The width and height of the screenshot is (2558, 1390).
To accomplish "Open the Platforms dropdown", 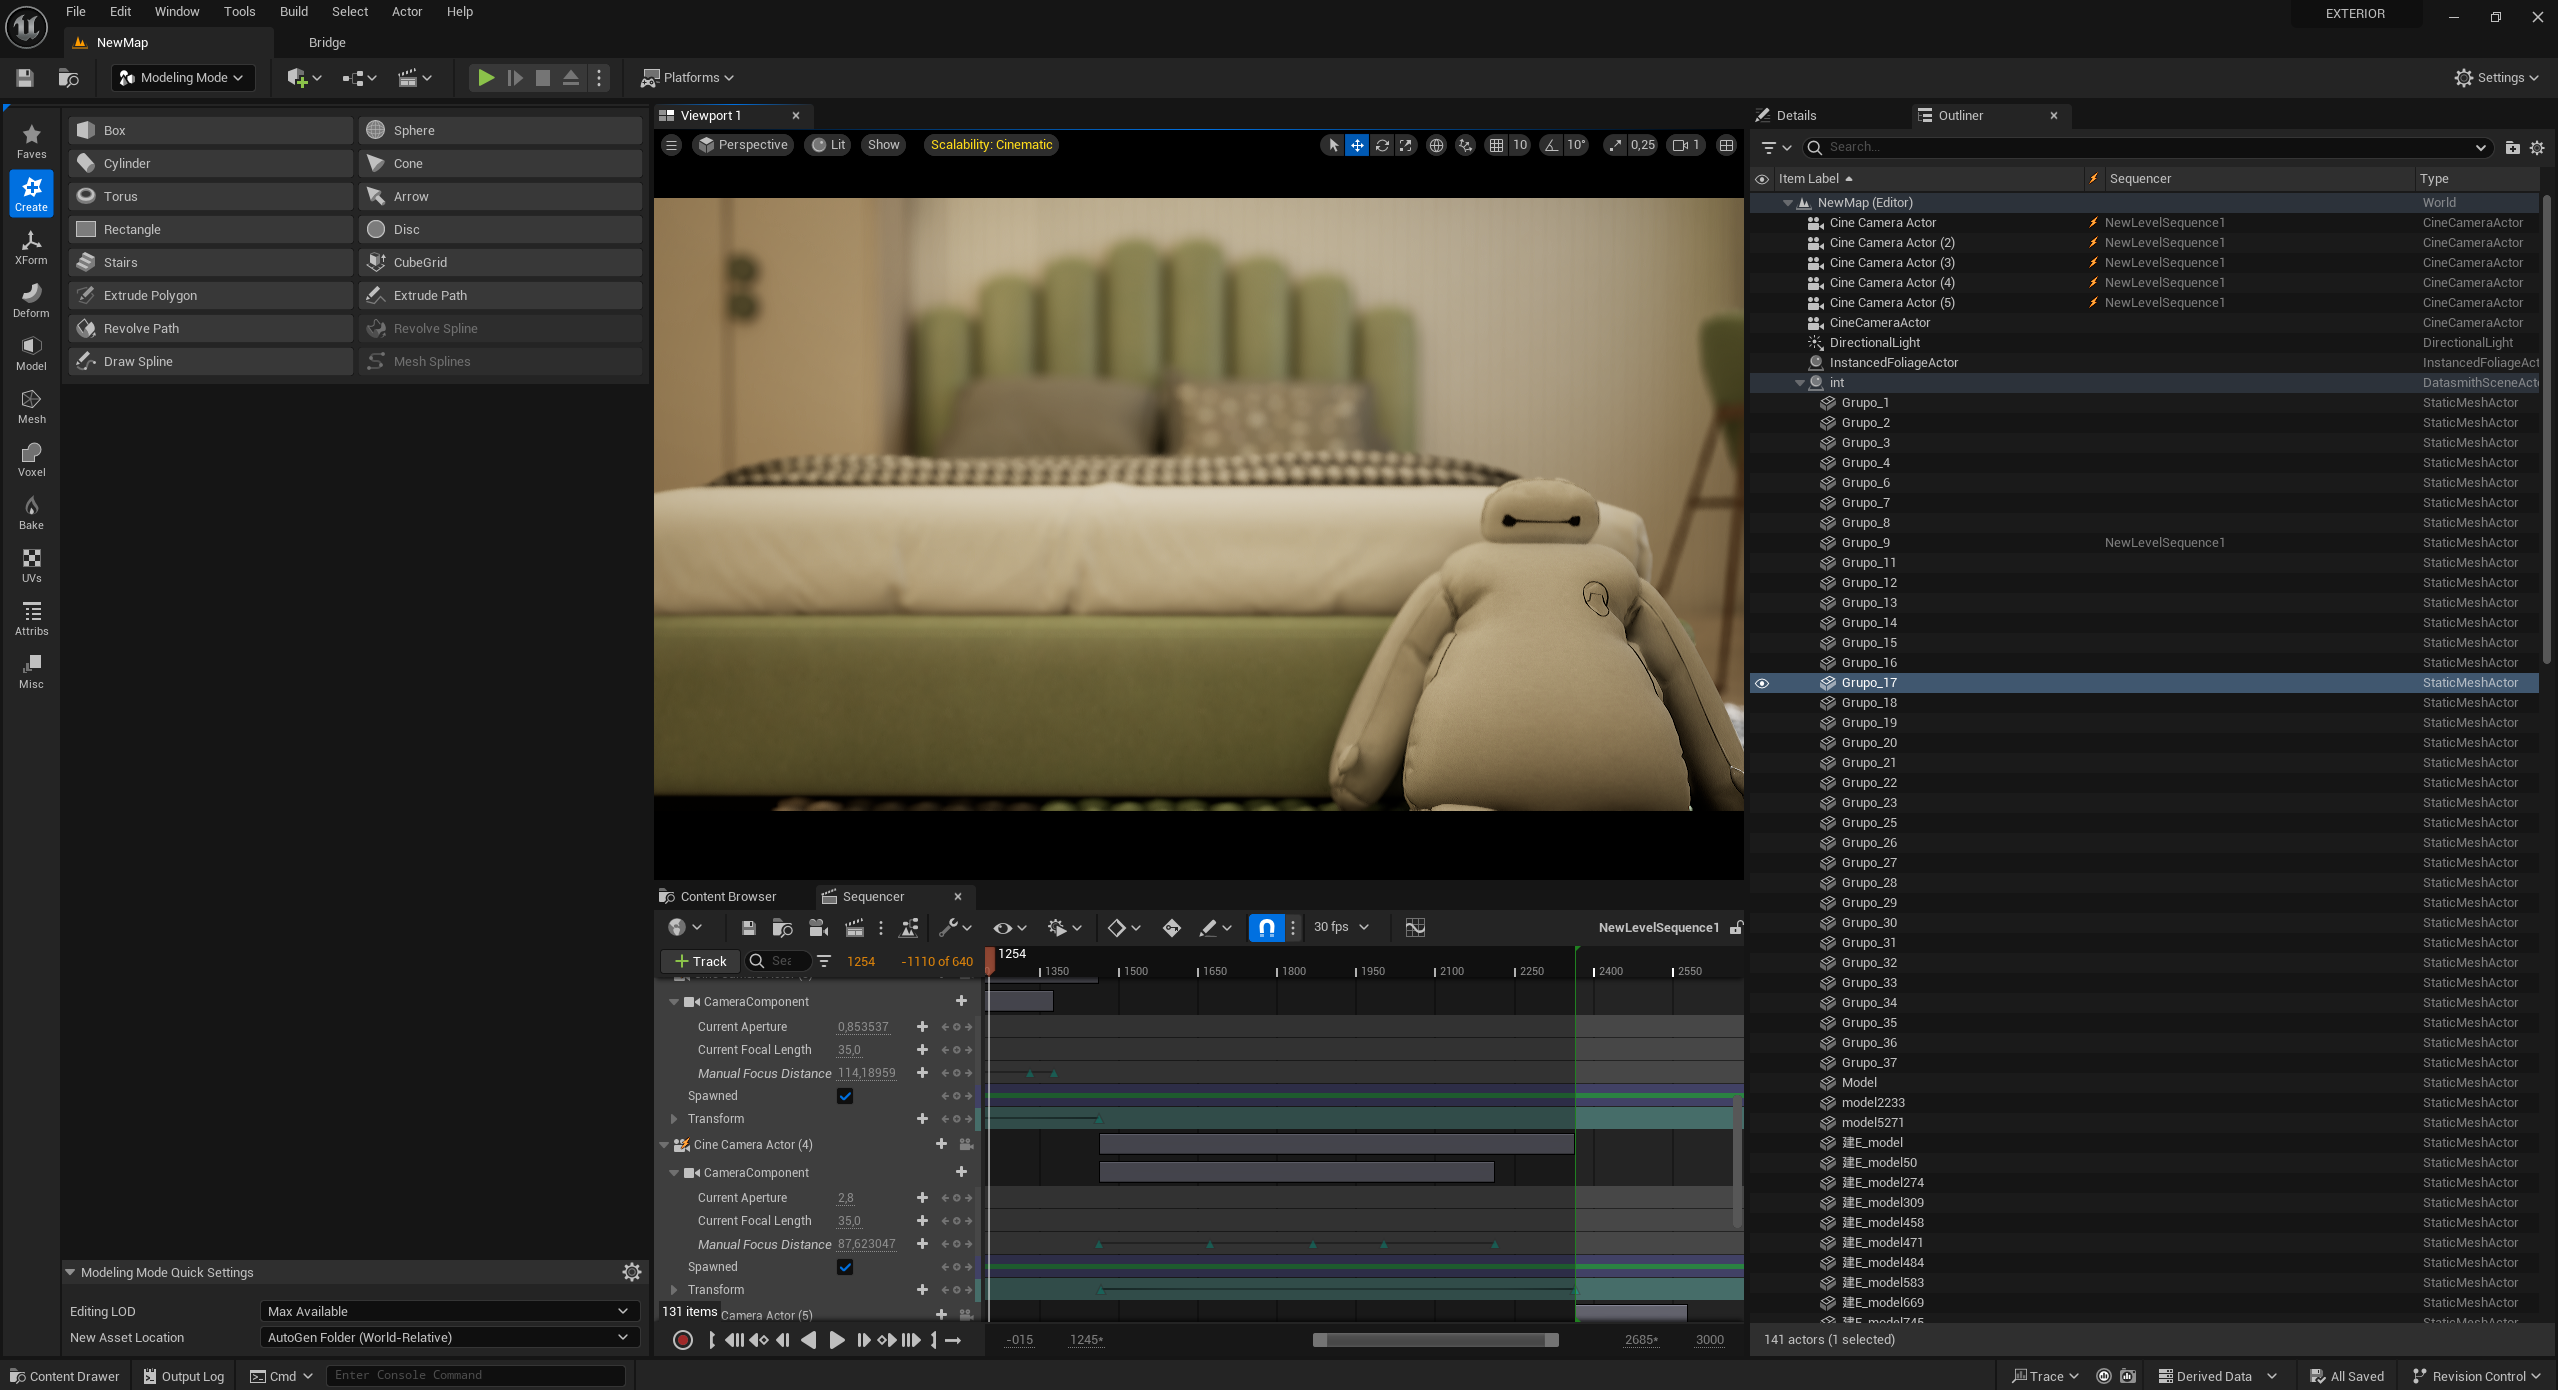I will pos(688,78).
